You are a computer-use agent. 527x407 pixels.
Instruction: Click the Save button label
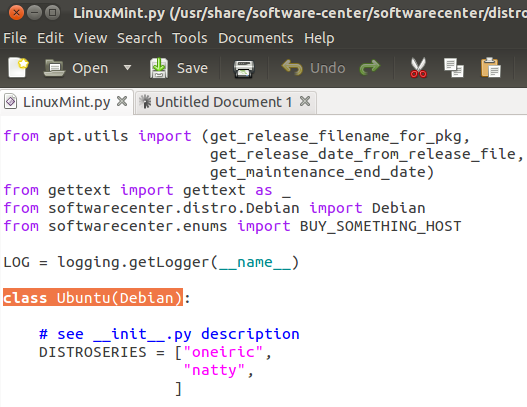click(192, 68)
